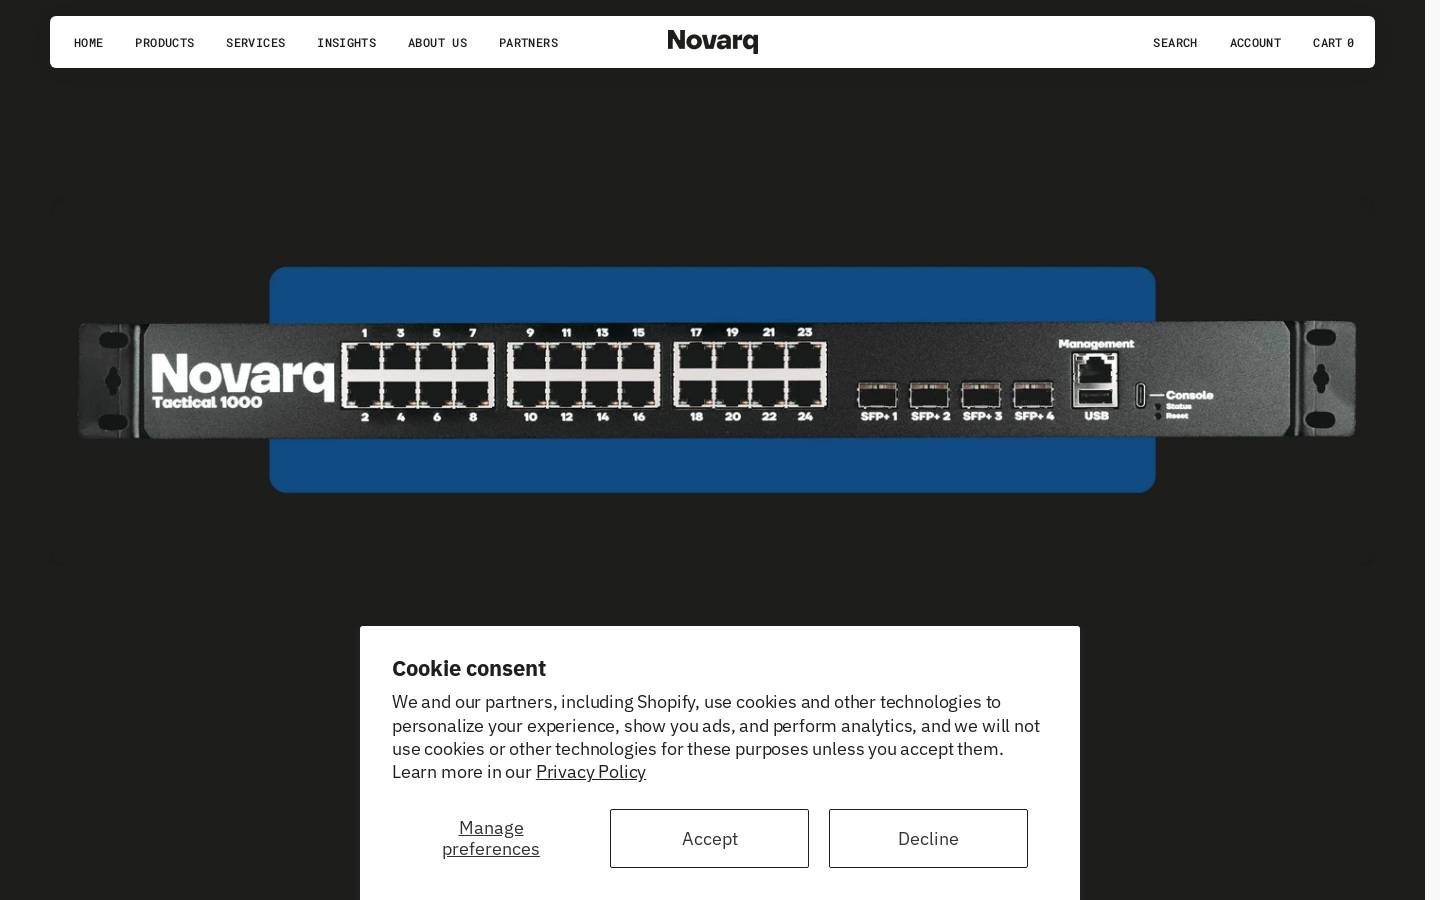
Task: Open the Account link
Action: pos(1255,42)
